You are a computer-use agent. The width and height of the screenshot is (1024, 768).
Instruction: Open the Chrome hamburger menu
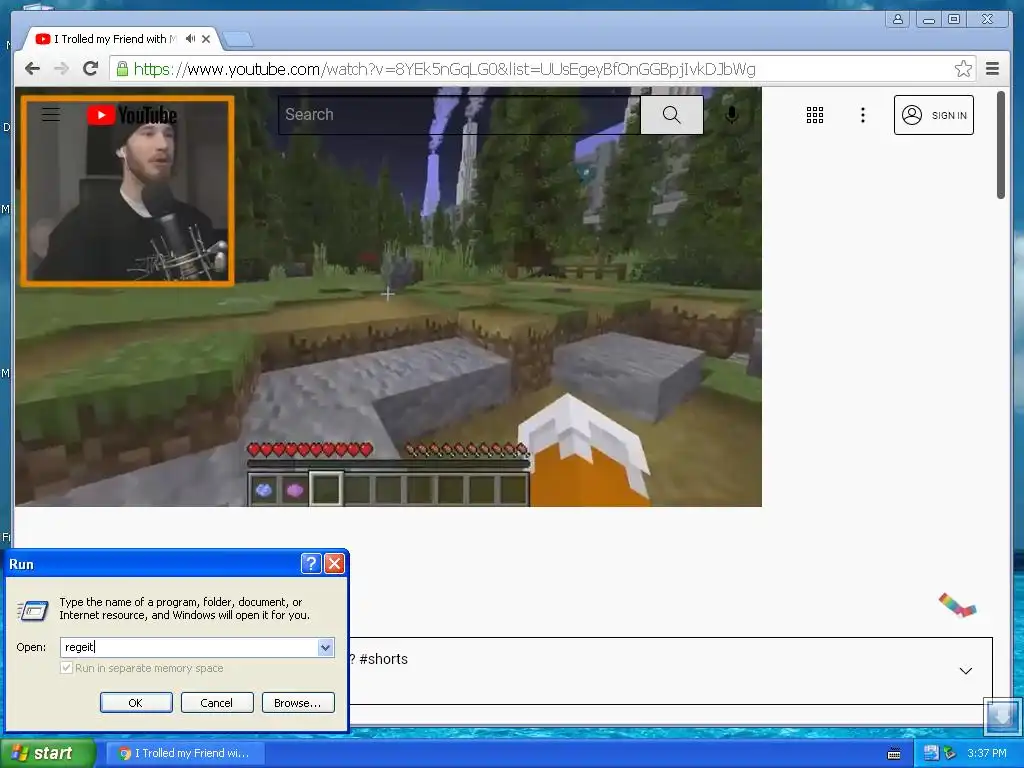[x=992, y=69]
